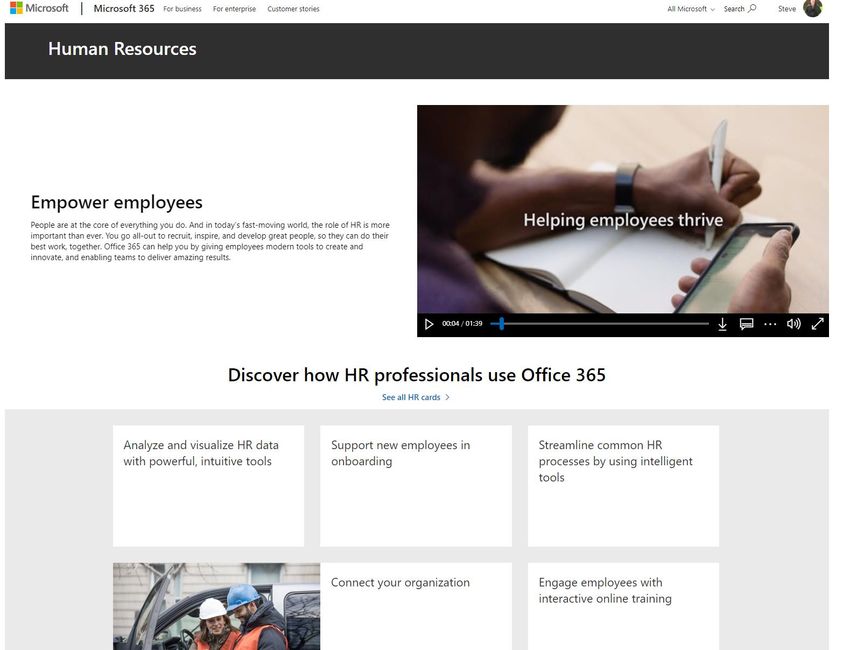Open the Customer stories menu item

coord(293,9)
